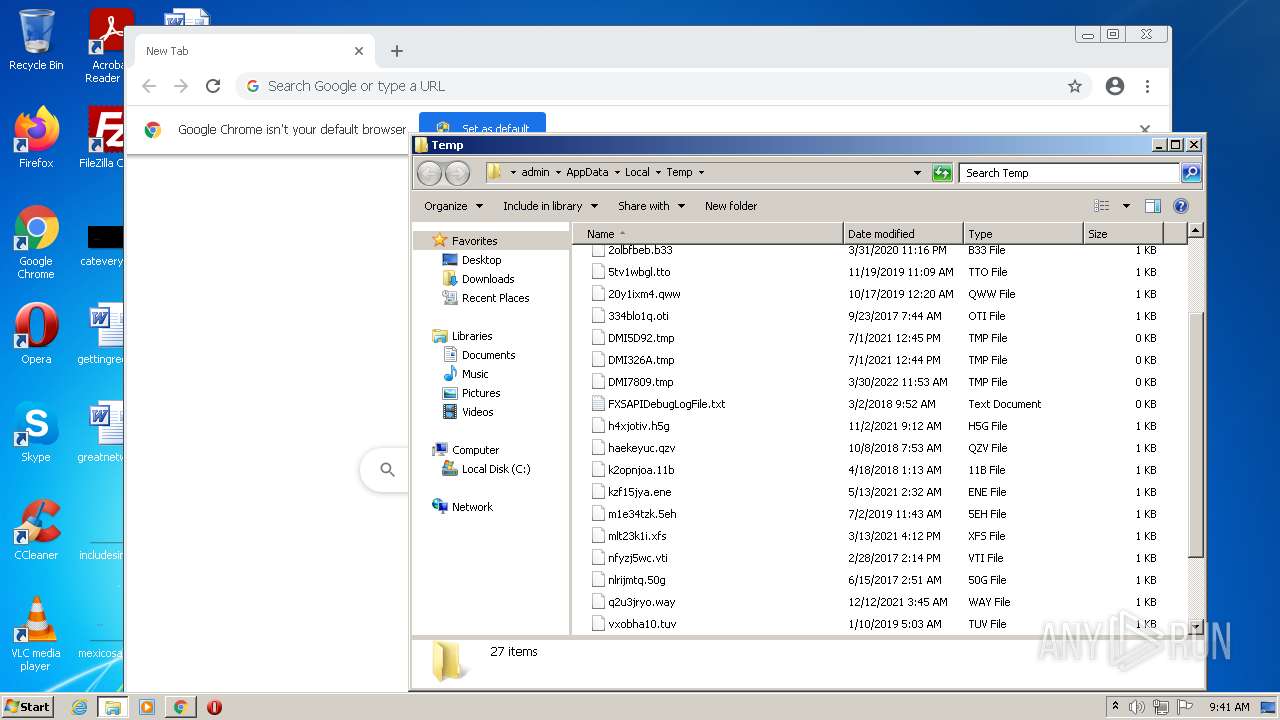Click the Explorer Back navigation button
This screenshot has height=720, width=1280.
430,173
